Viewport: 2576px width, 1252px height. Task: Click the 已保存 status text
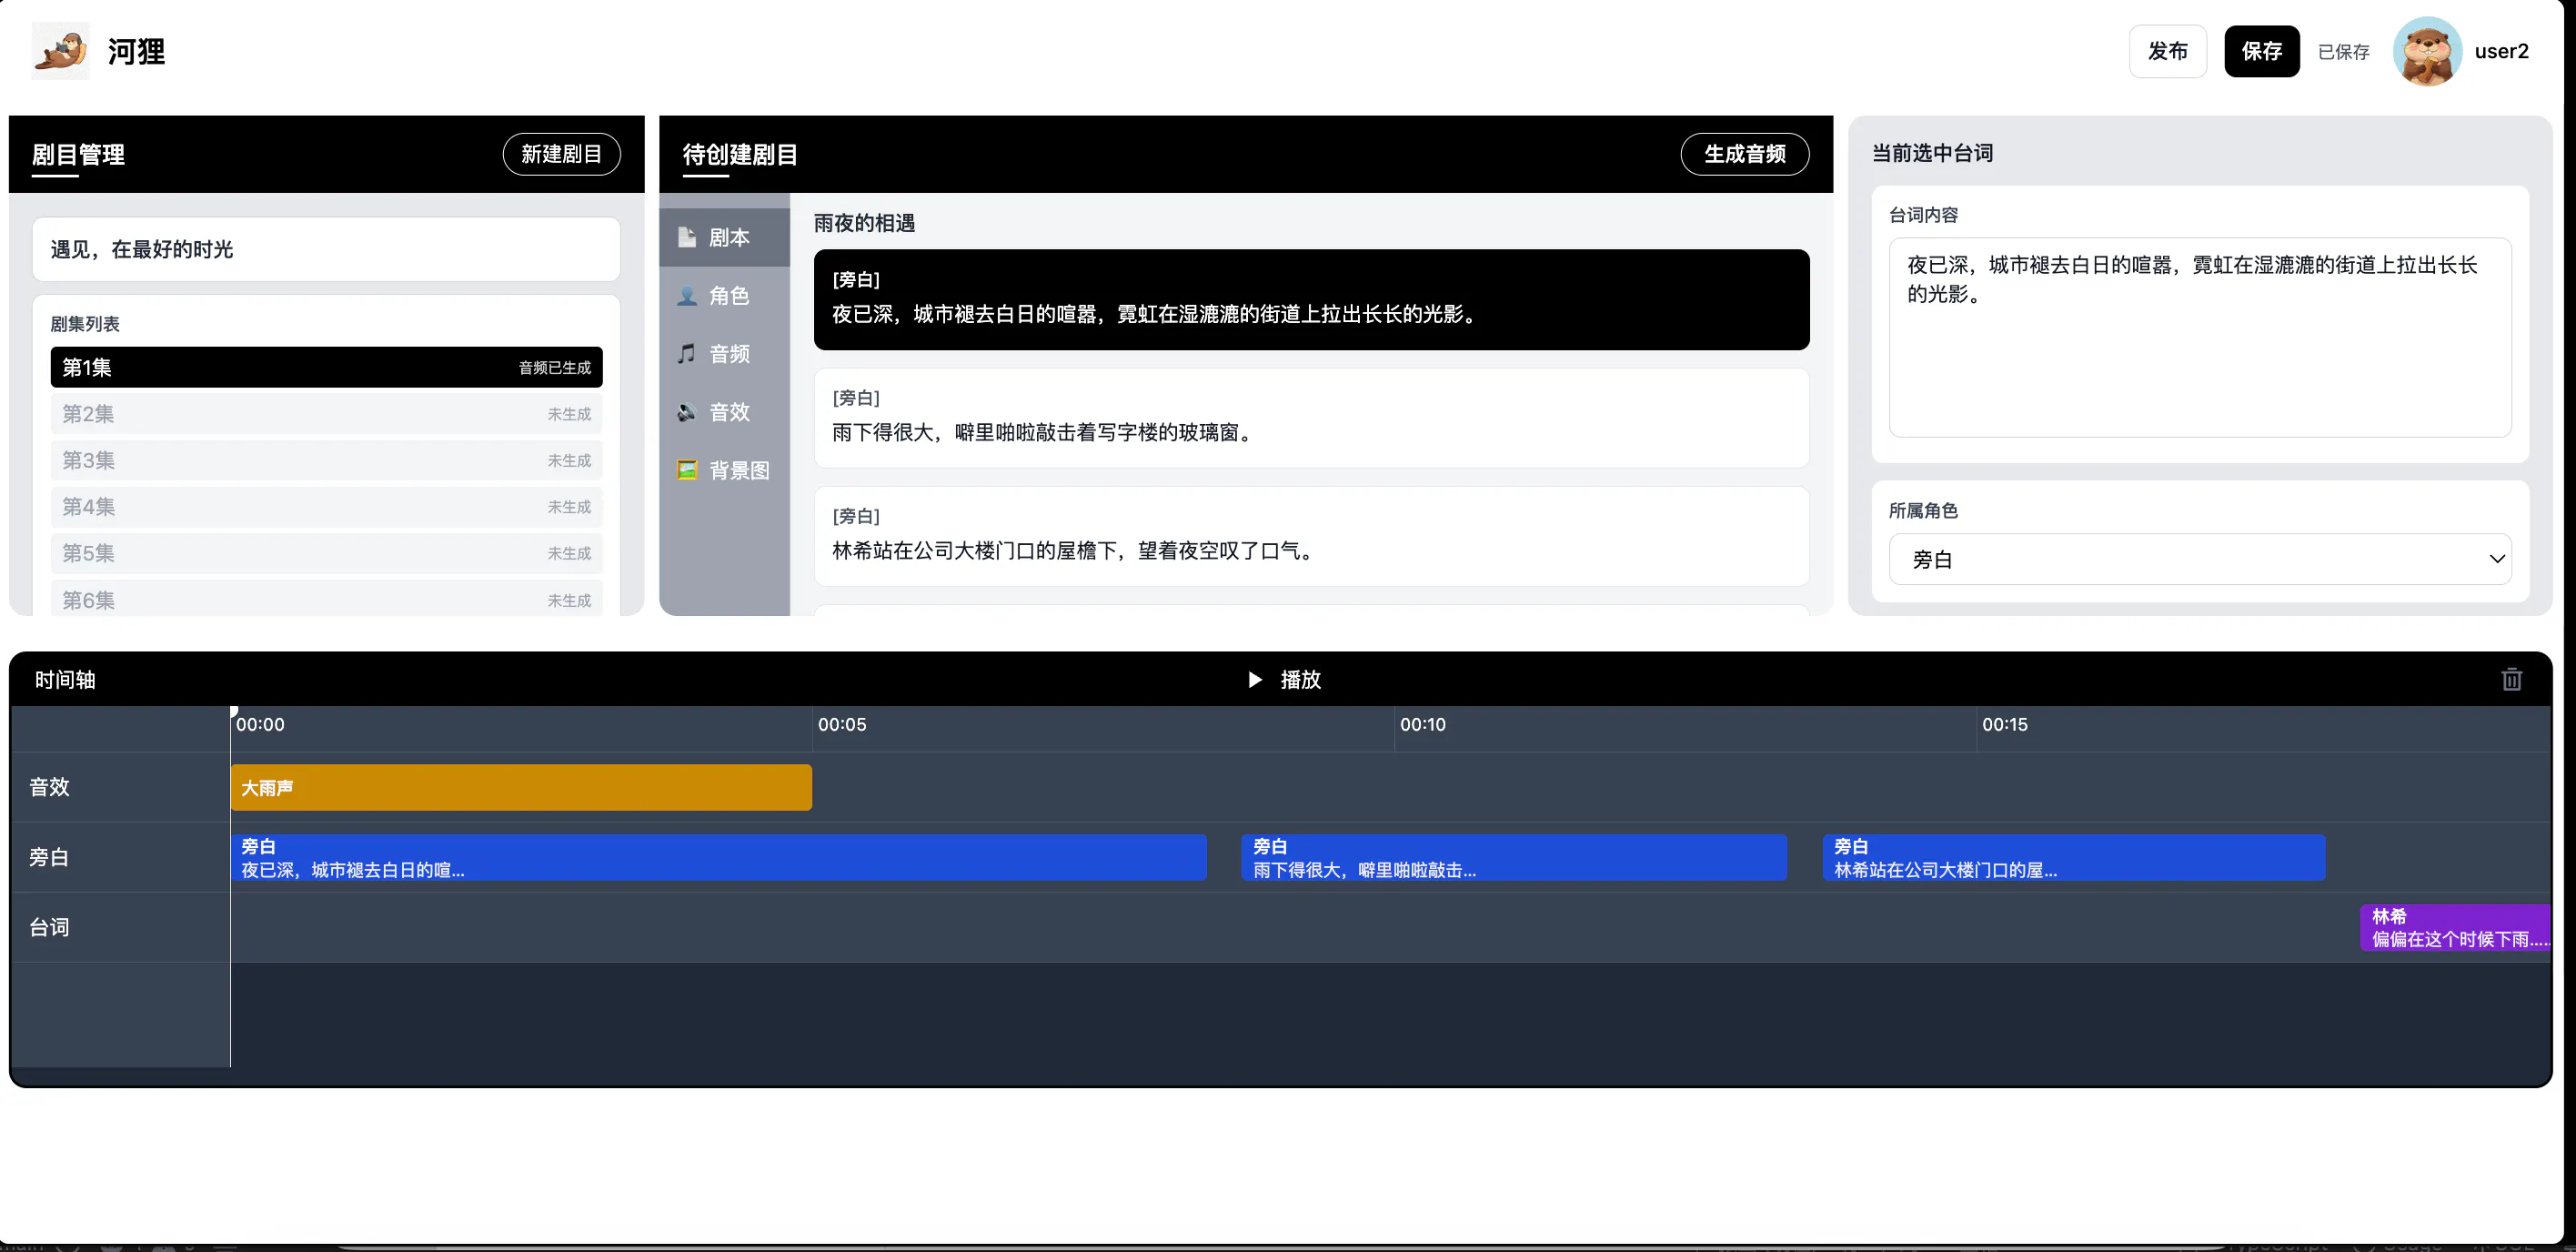[2343, 52]
